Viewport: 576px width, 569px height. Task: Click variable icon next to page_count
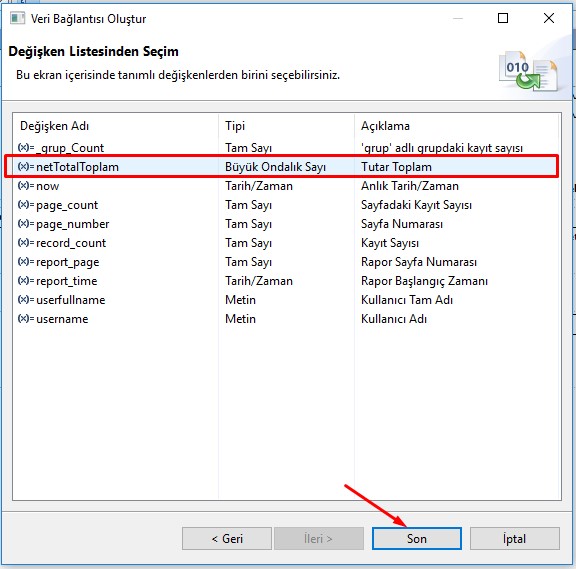coord(26,205)
